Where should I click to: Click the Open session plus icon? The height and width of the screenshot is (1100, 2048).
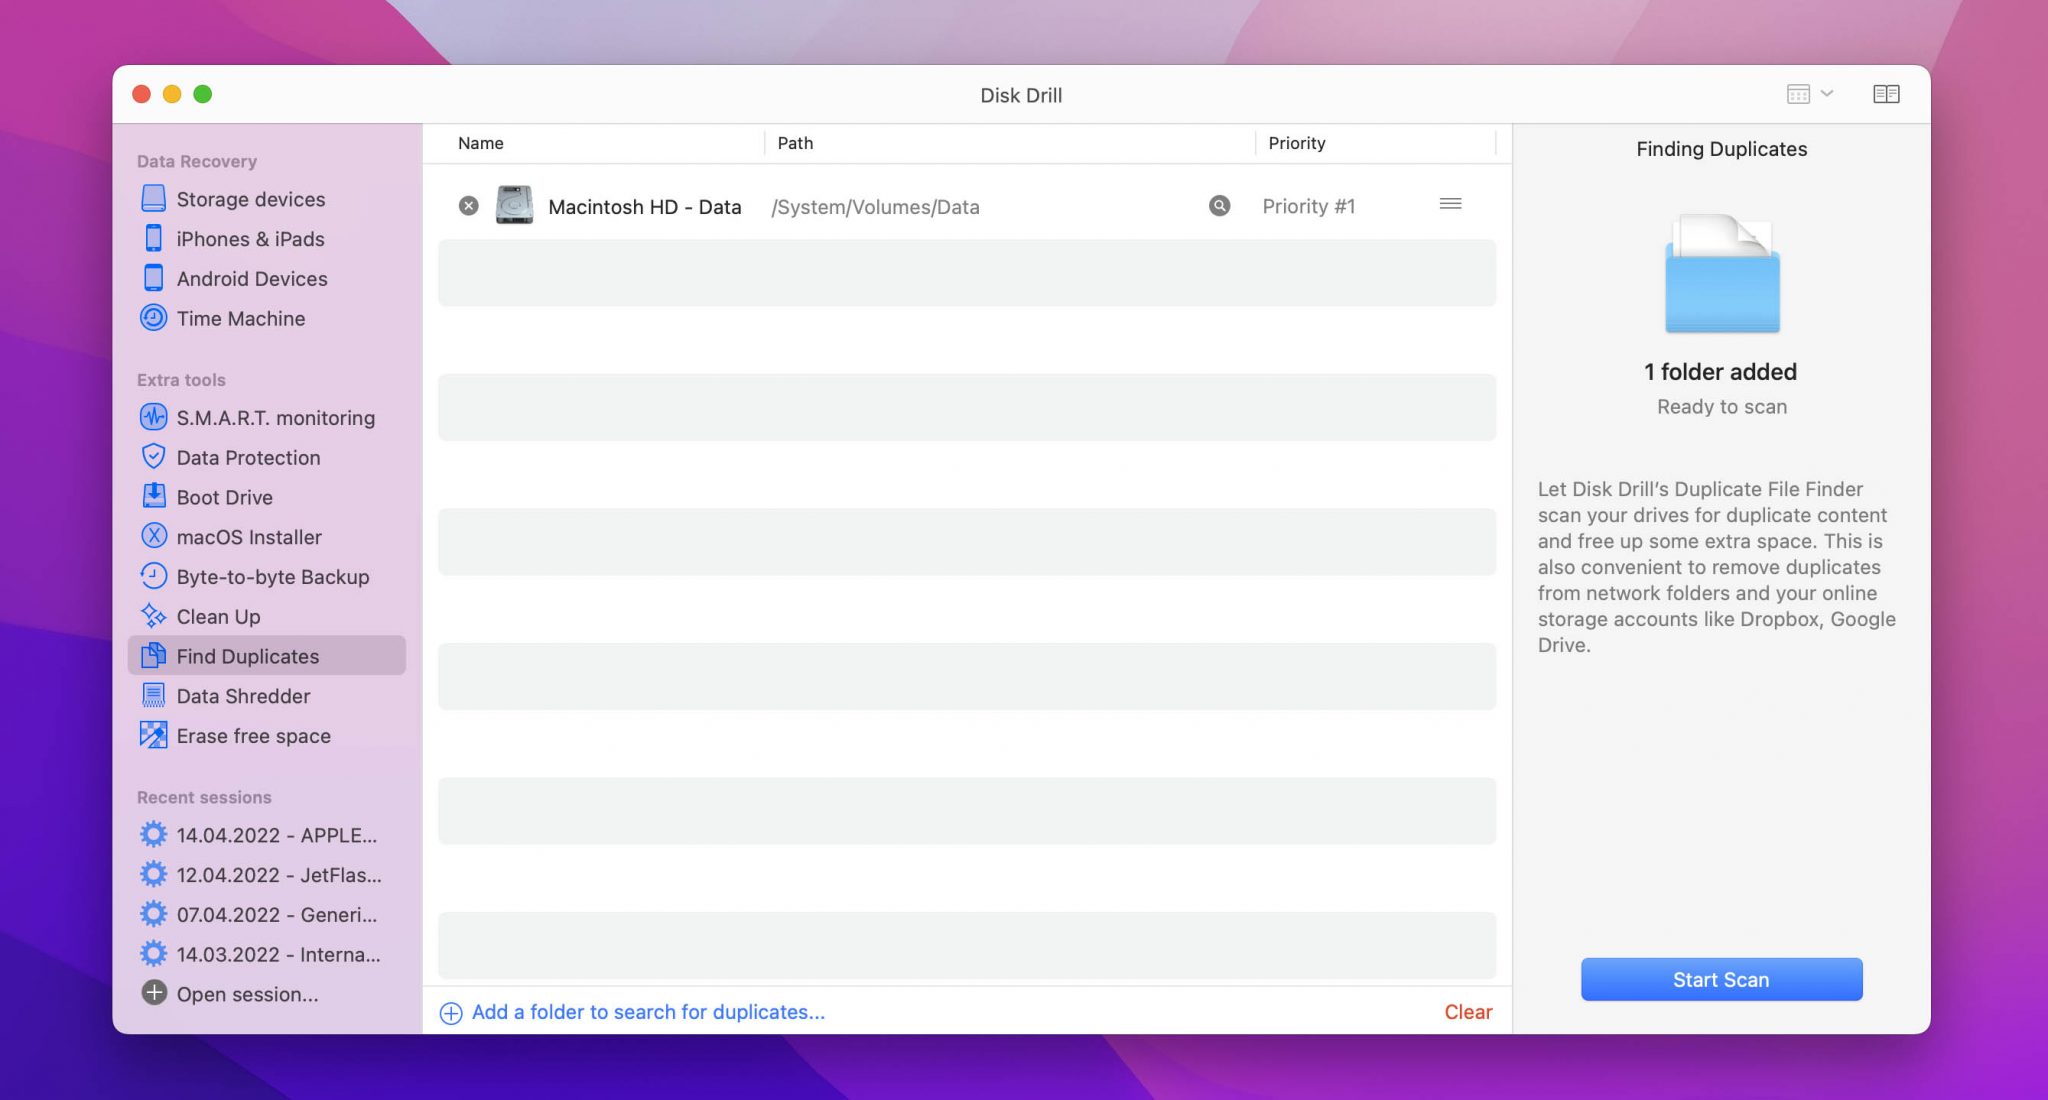[154, 993]
